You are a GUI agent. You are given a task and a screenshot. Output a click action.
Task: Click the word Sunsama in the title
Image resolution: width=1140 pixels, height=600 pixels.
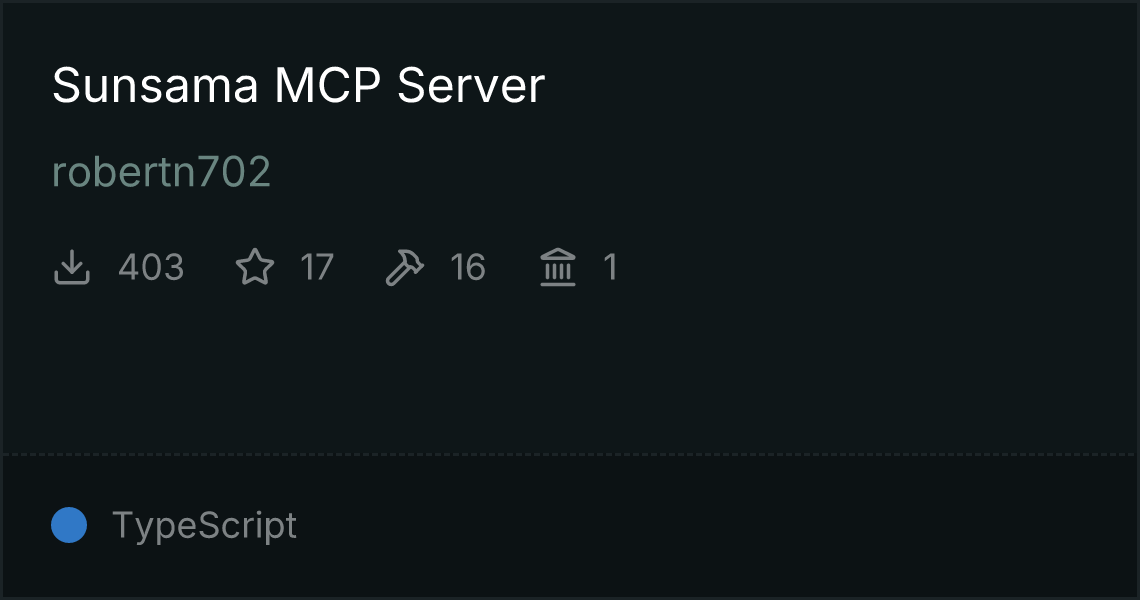click(155, 85)
